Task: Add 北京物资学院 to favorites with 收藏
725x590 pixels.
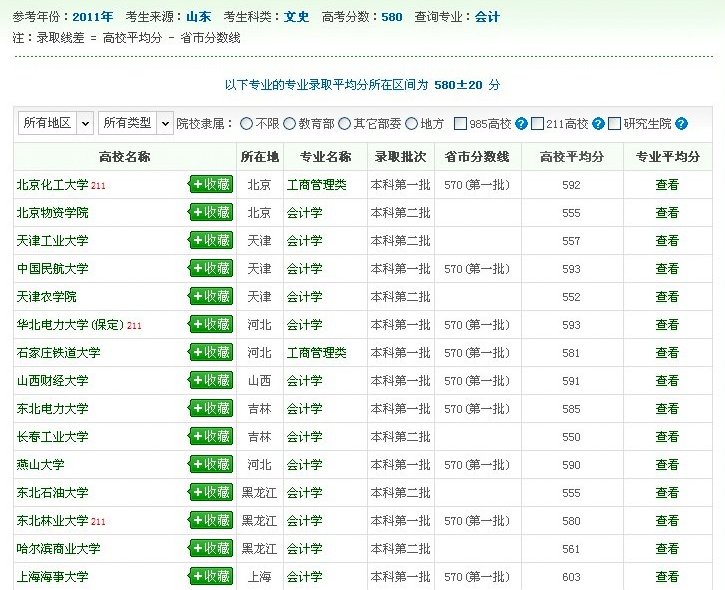Action: point(210,212)
